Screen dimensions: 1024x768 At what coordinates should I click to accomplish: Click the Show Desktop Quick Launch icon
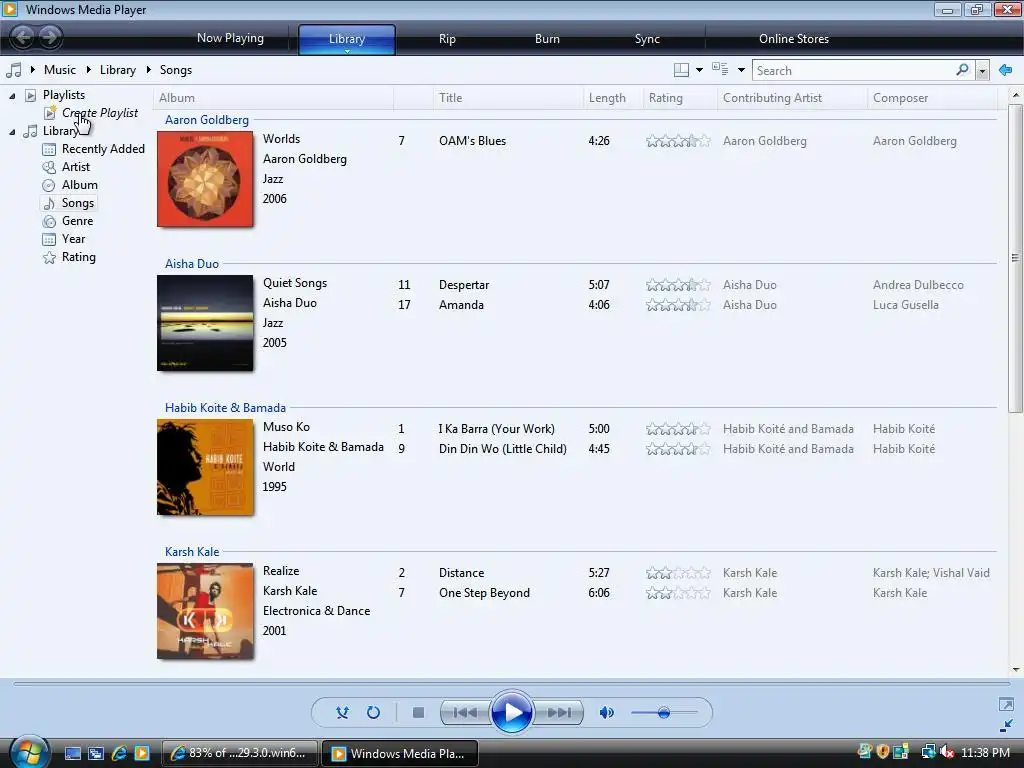(x=72, y=753)
